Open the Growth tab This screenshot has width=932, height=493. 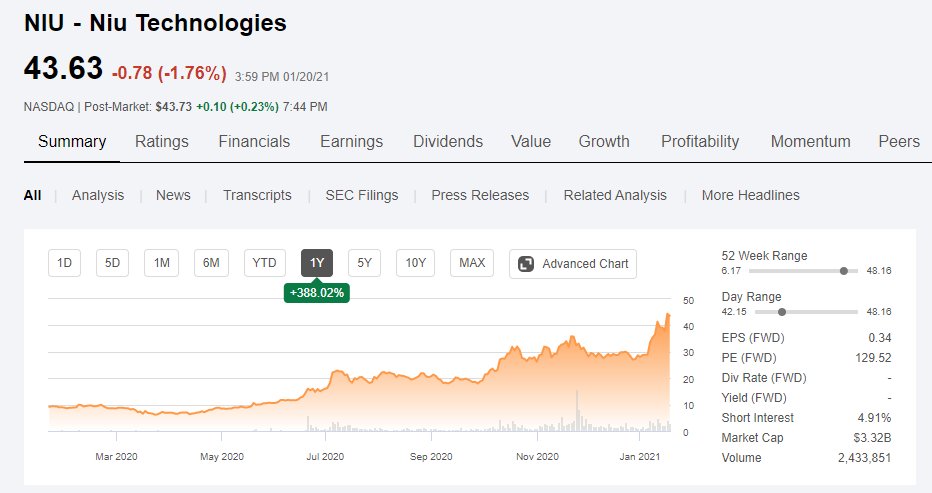(x=604, y=142)
